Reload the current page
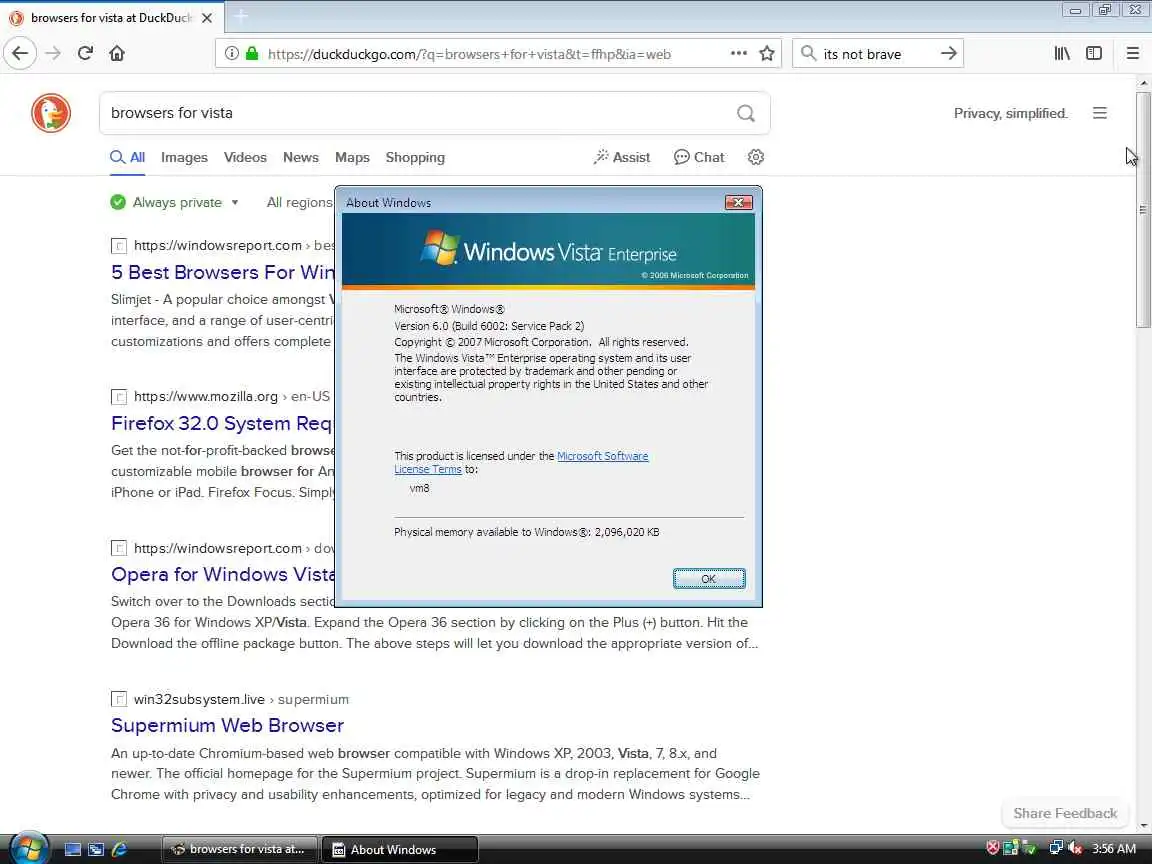 85,53
